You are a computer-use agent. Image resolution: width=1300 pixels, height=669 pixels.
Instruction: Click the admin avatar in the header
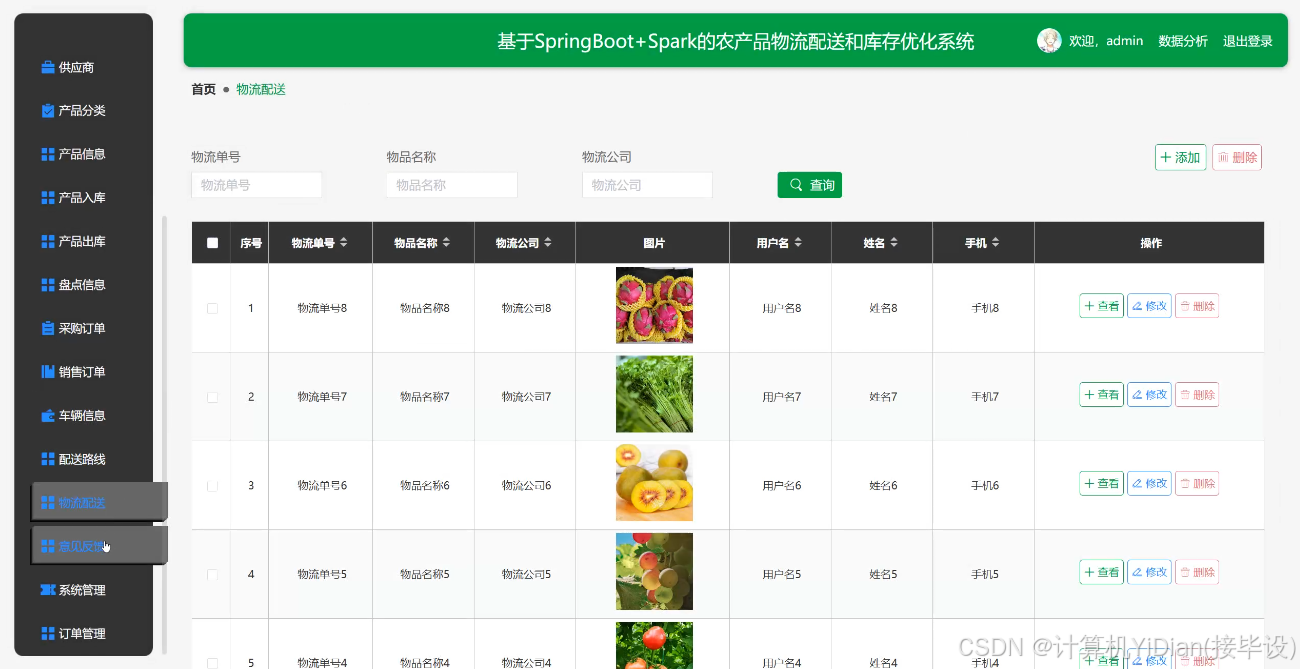coord(1049,40)
